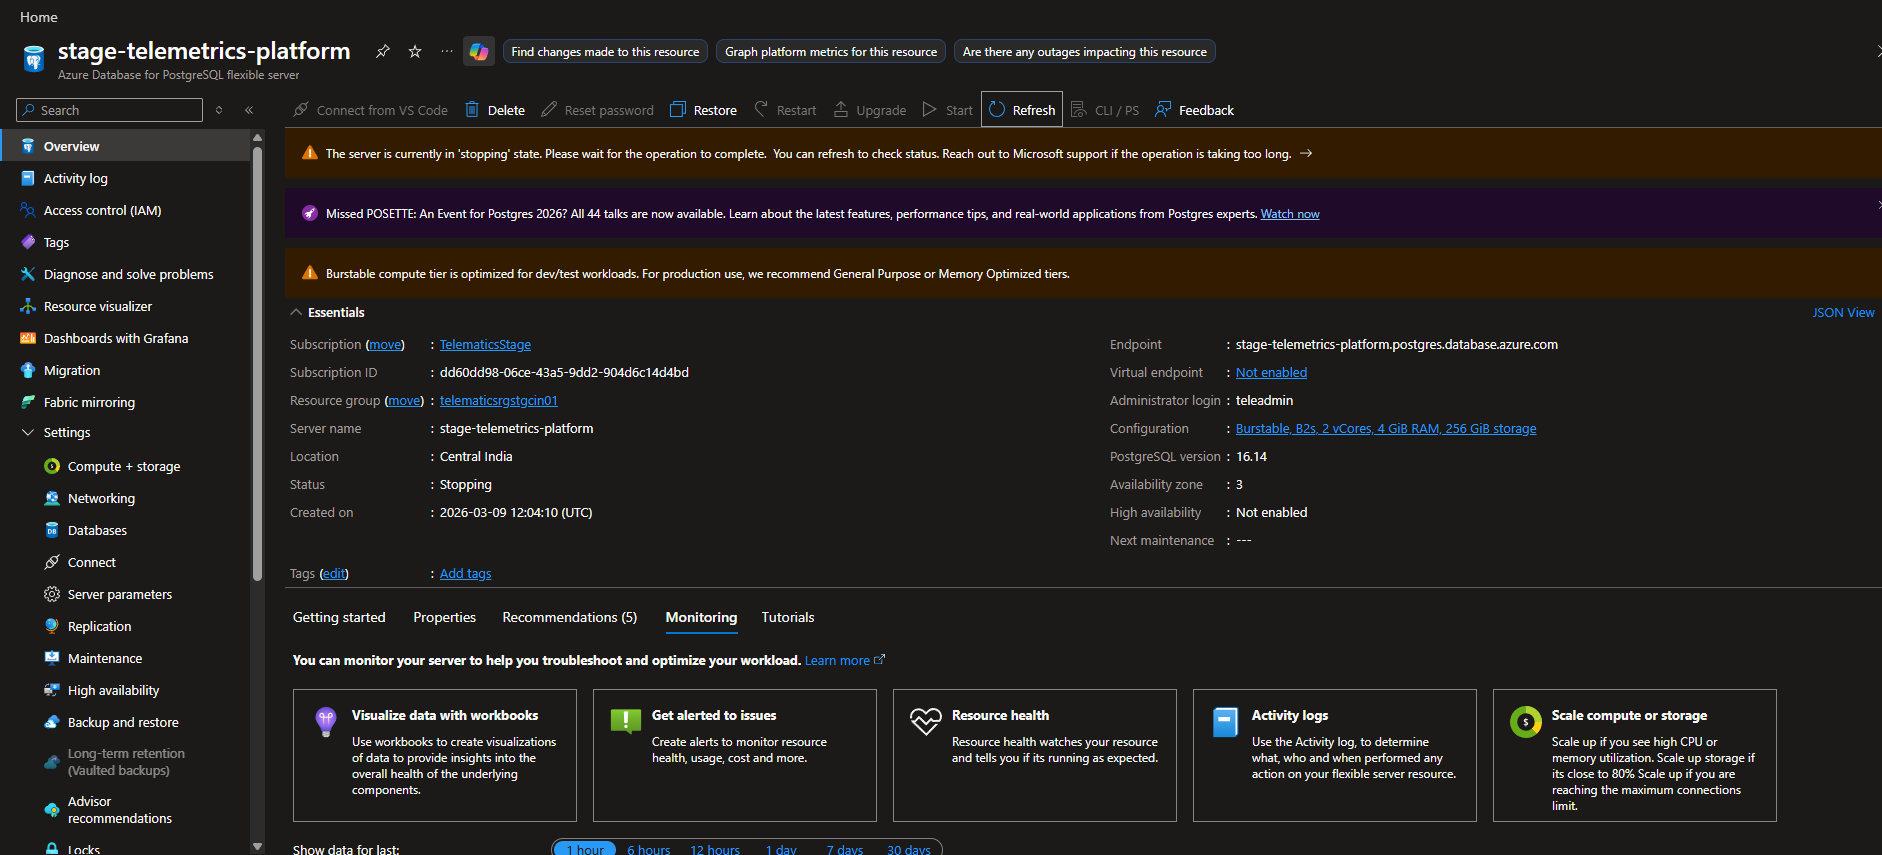Click the Restore icon in toolbar
The height and width of the screenshot is (855, 1882).
tap(678, 110)
